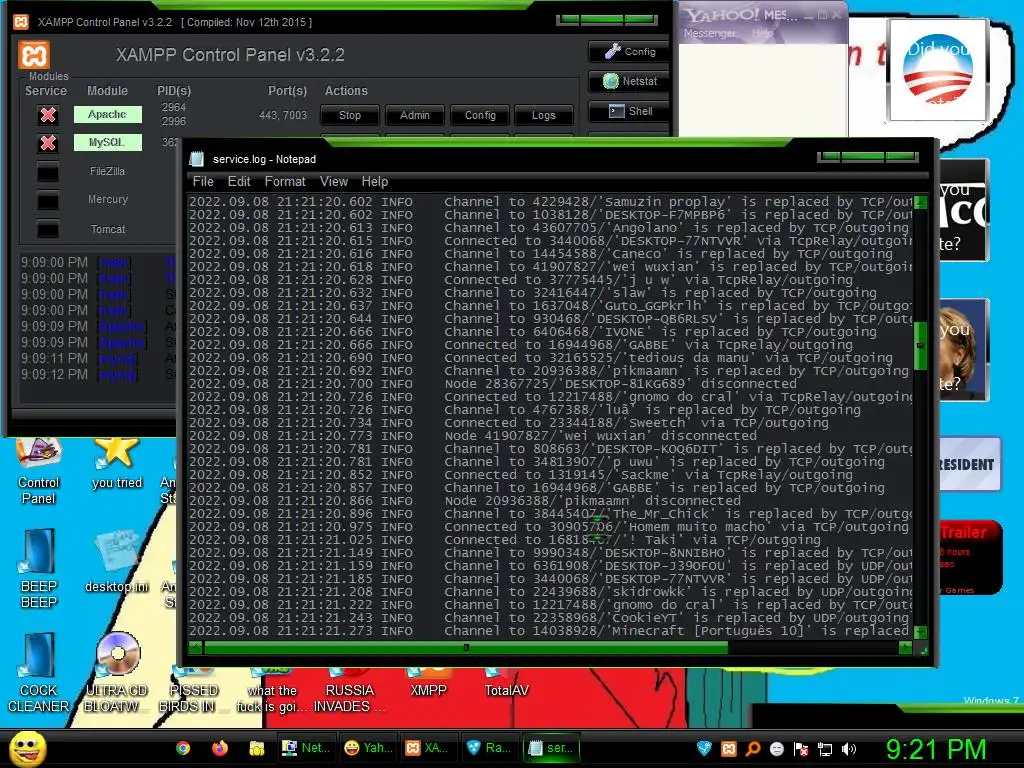The width and height of the screenshot is (1024, 768).
Task: Select the green Apache module label
Action: [107, 114]
